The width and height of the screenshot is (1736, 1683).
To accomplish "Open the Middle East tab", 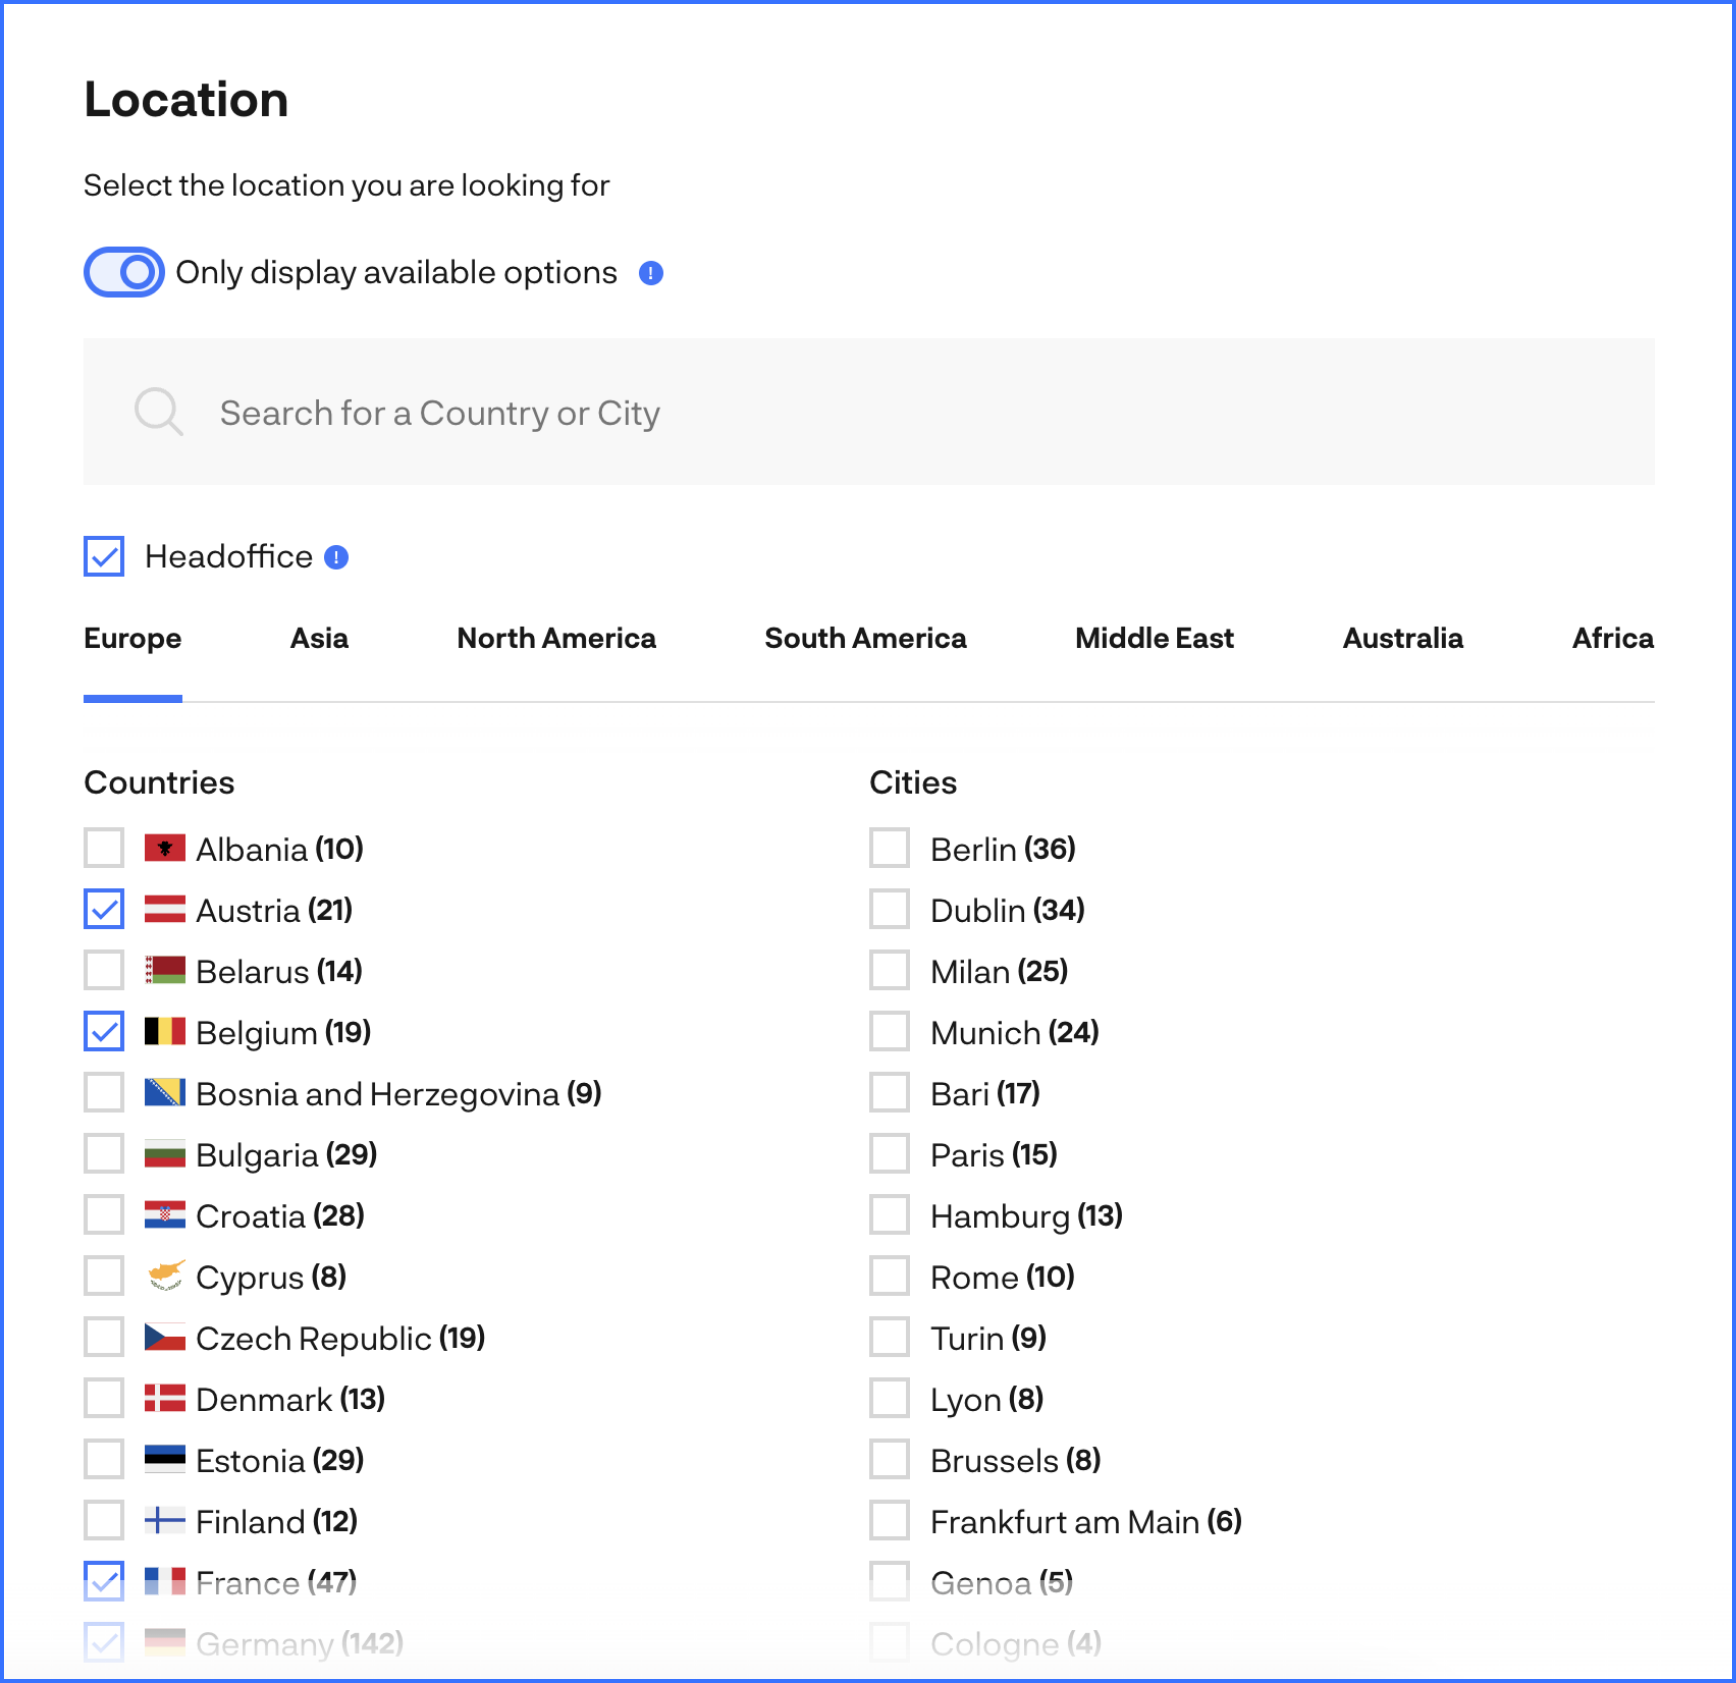I will click(1155, 638).
